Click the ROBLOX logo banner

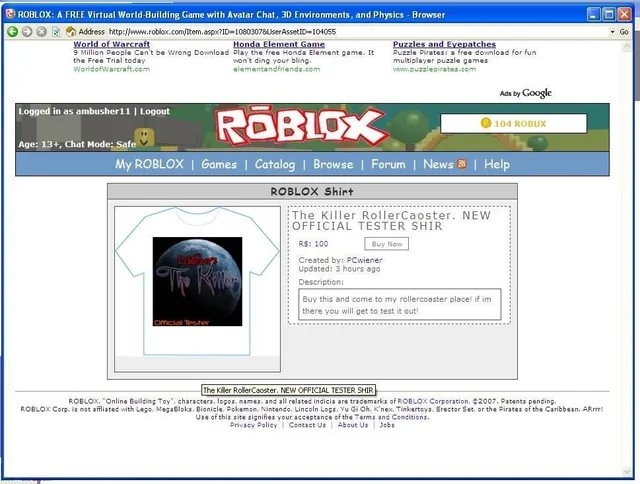click(x=301, y=127)
